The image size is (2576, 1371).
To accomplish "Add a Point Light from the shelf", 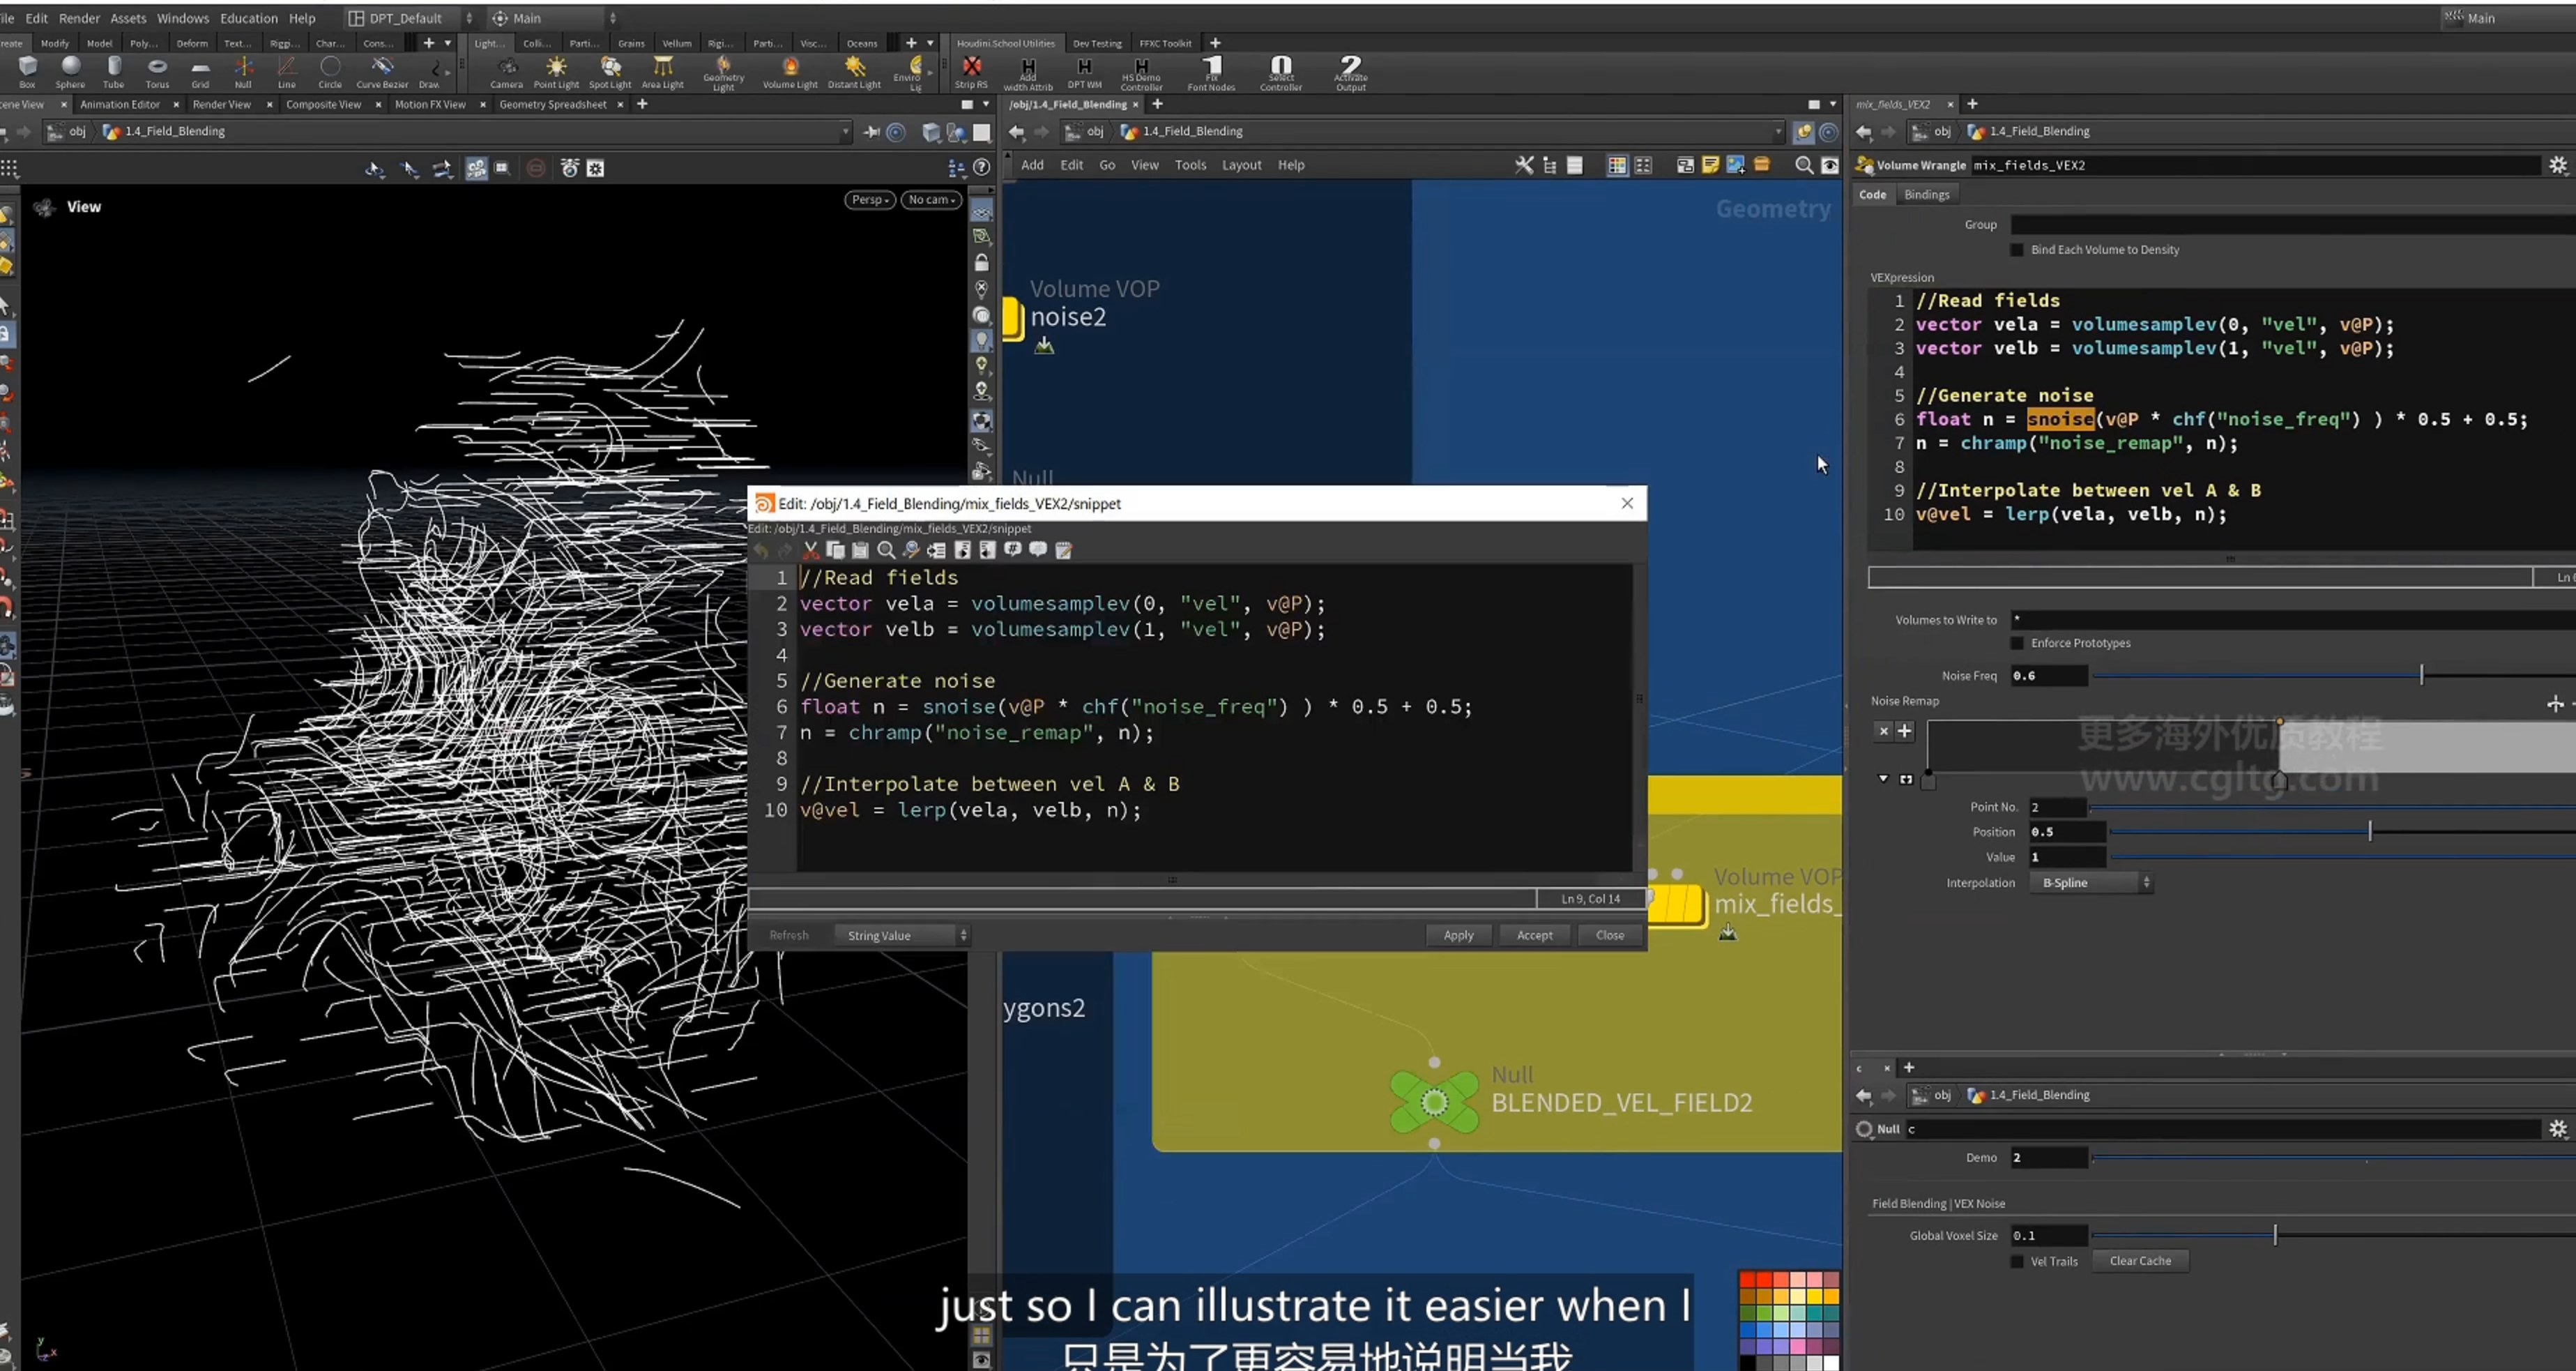I will [x=556, y=71].
